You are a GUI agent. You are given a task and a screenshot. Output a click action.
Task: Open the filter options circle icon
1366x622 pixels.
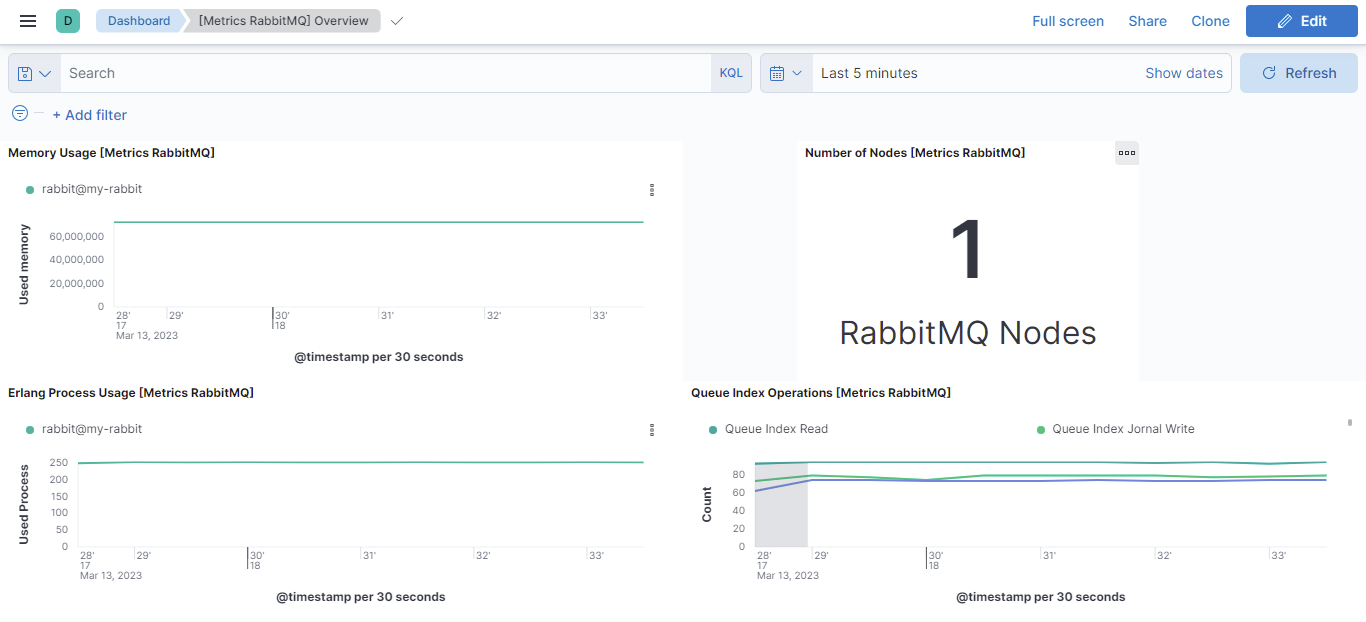[x=20, y=114]
